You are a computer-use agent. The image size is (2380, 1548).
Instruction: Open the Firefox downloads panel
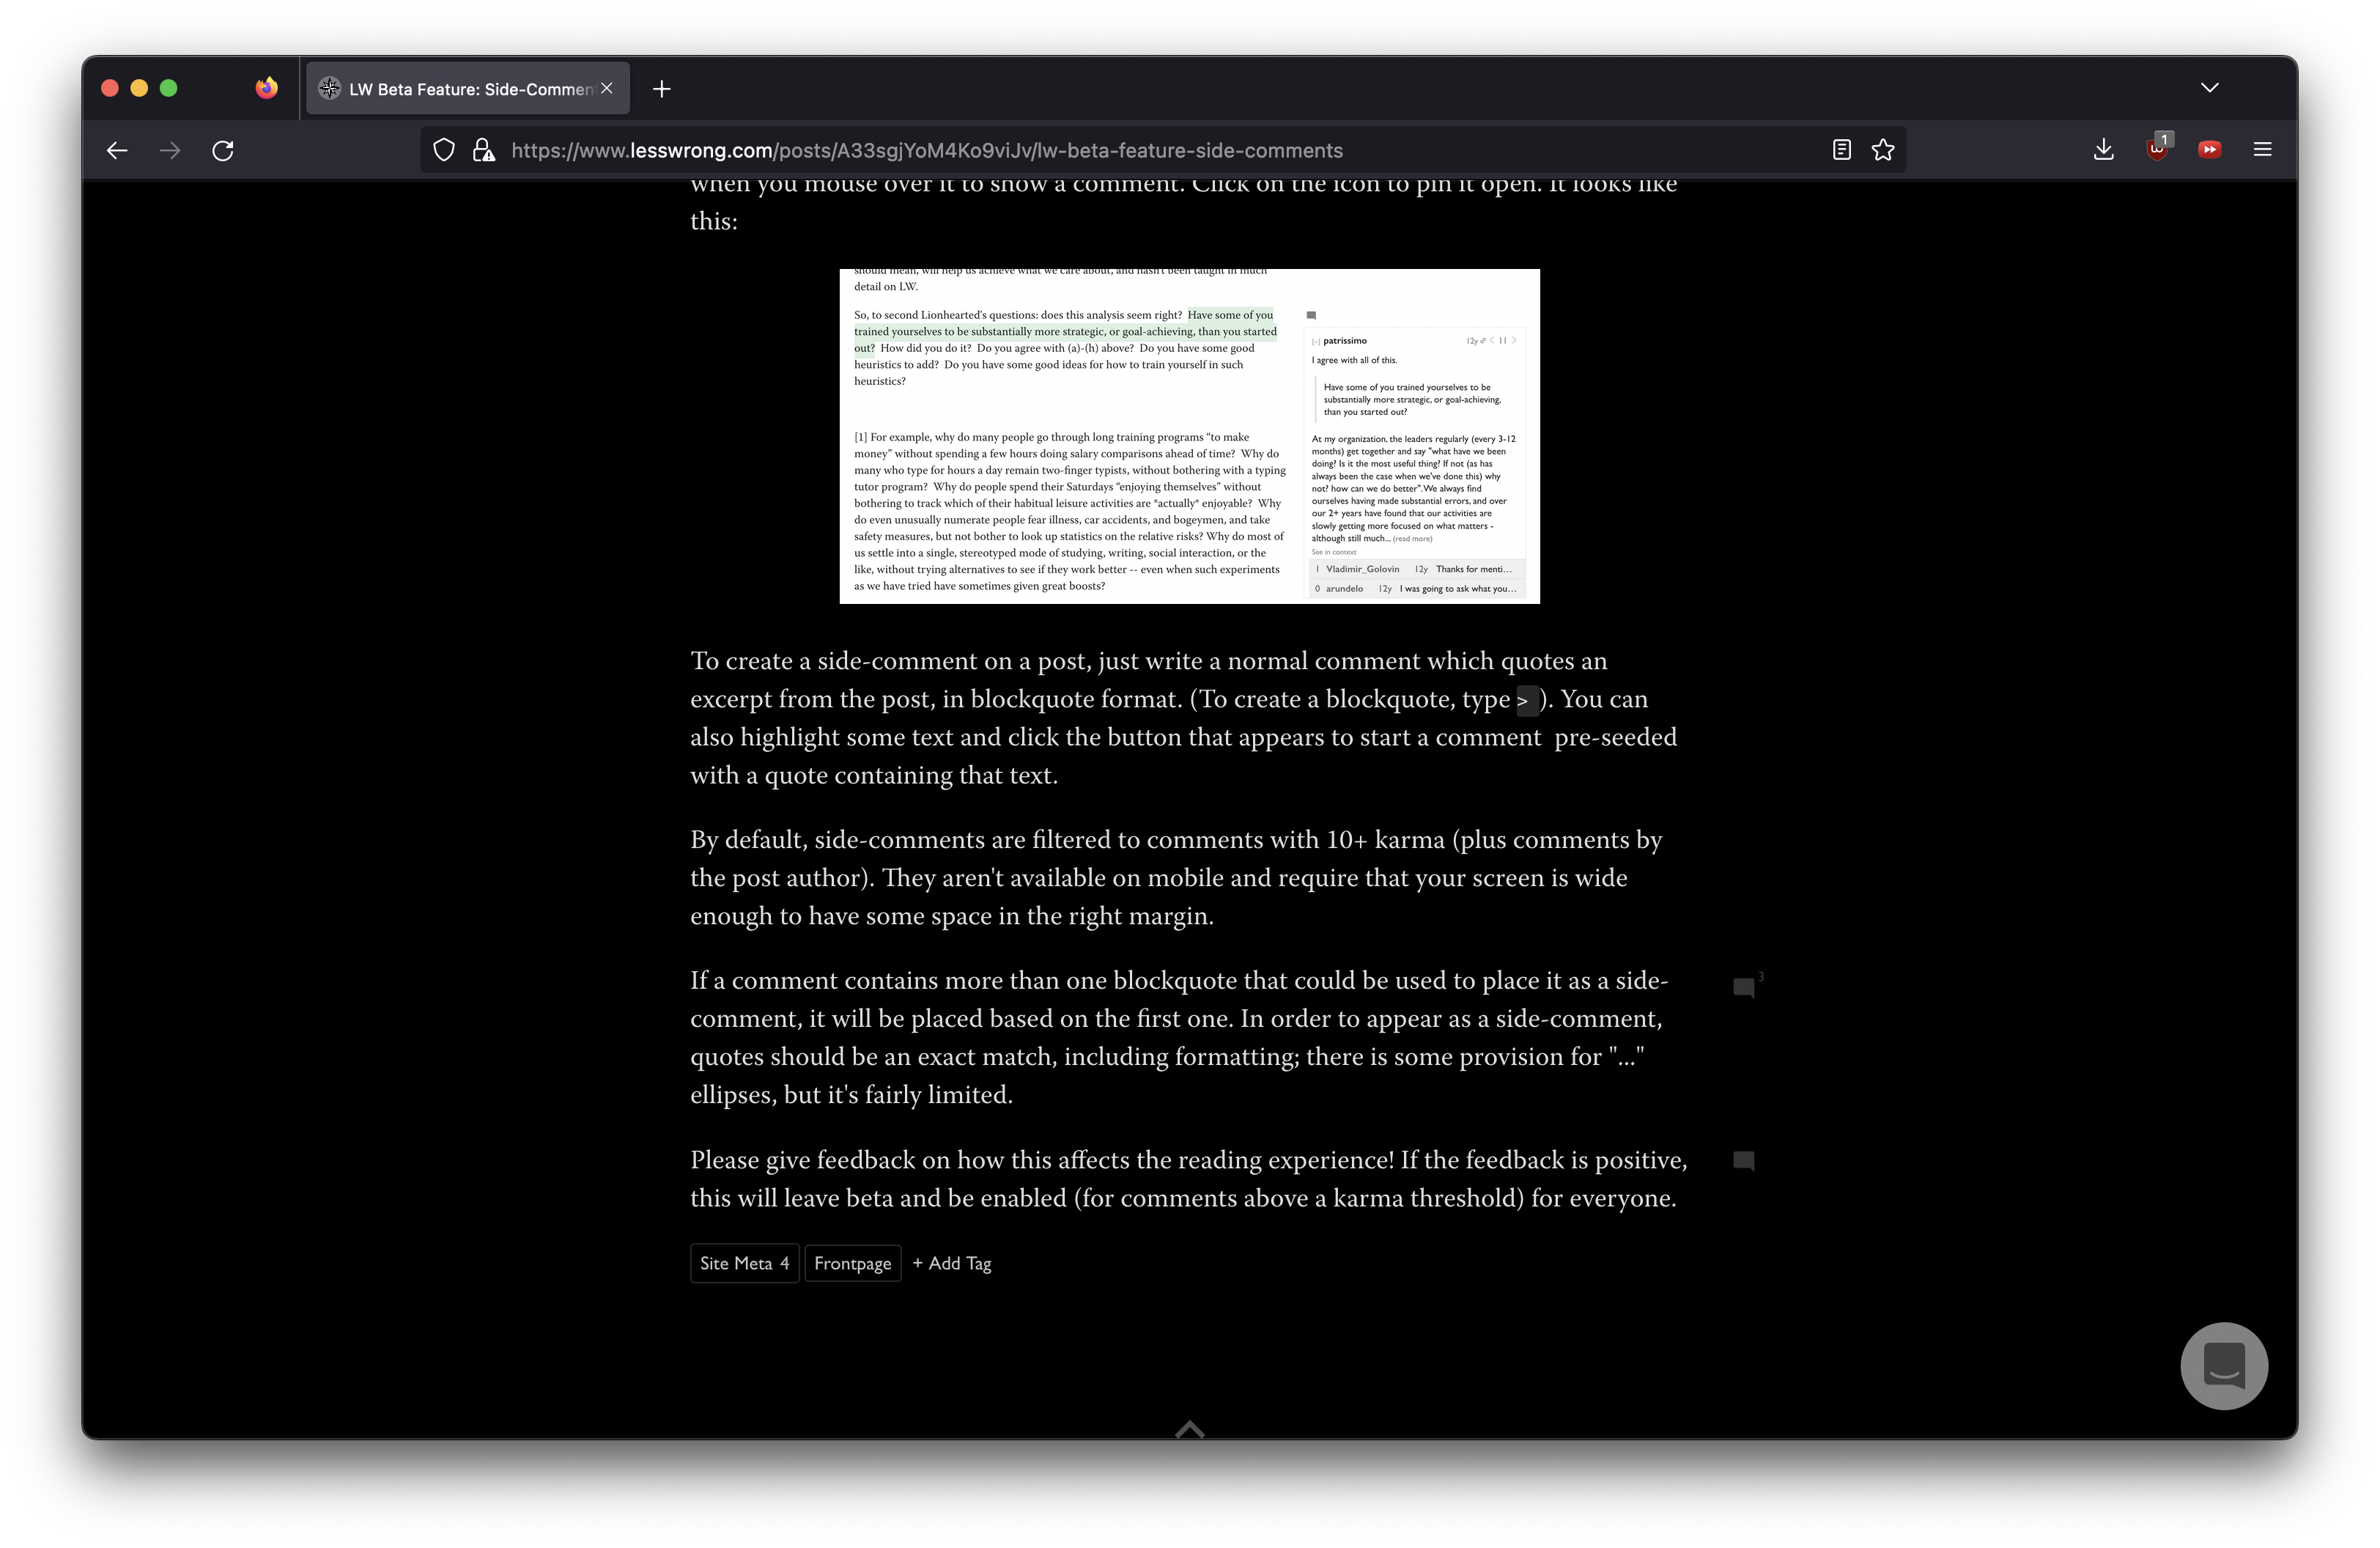pyautogui.click(x=2103, y=150)
